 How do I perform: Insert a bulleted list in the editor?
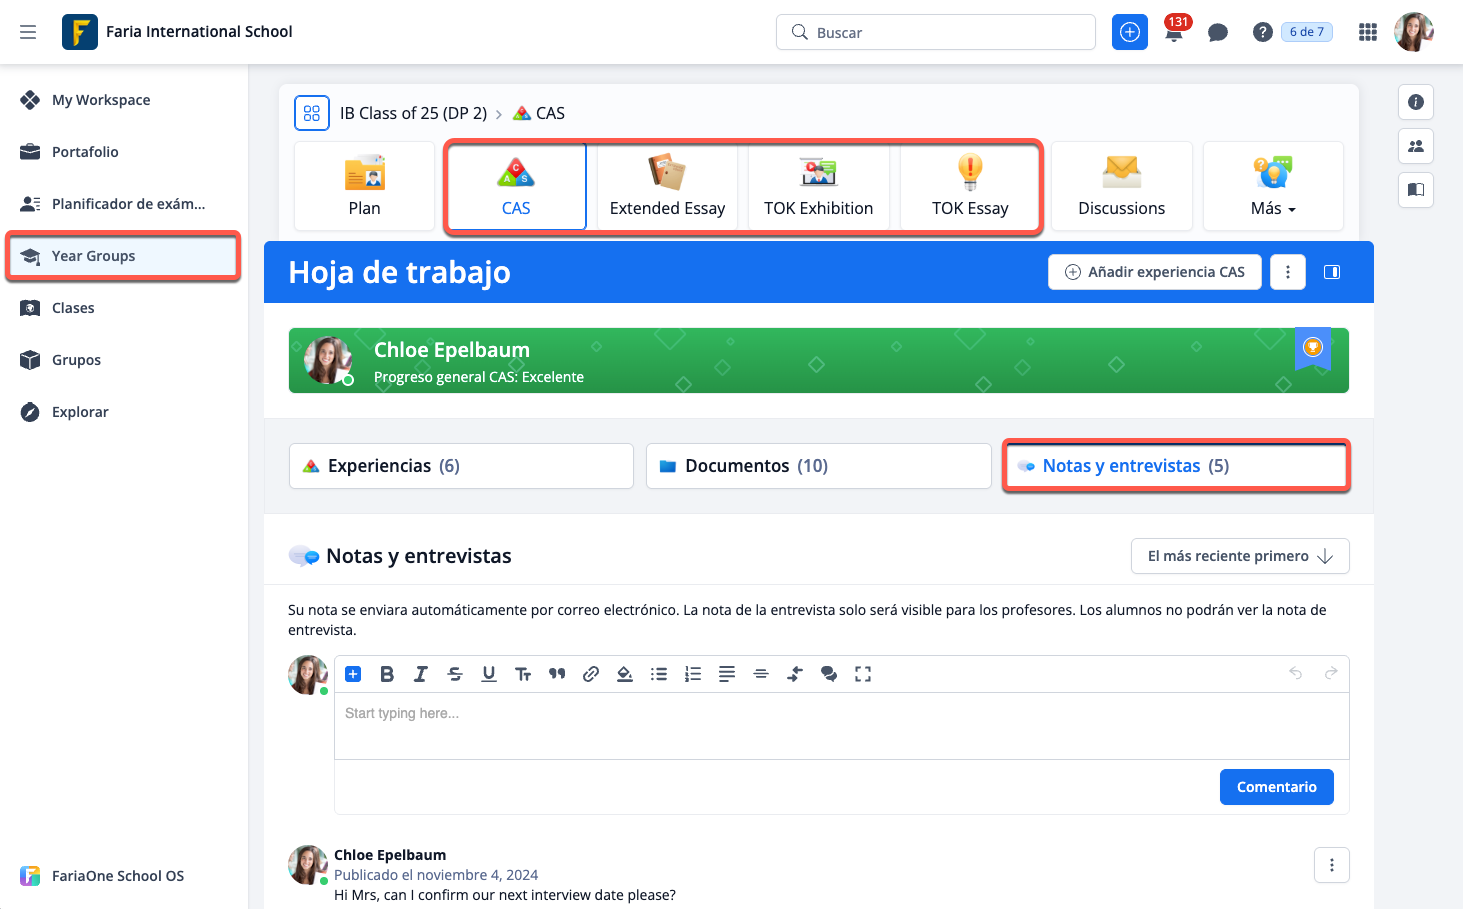(x=659, y=674)
